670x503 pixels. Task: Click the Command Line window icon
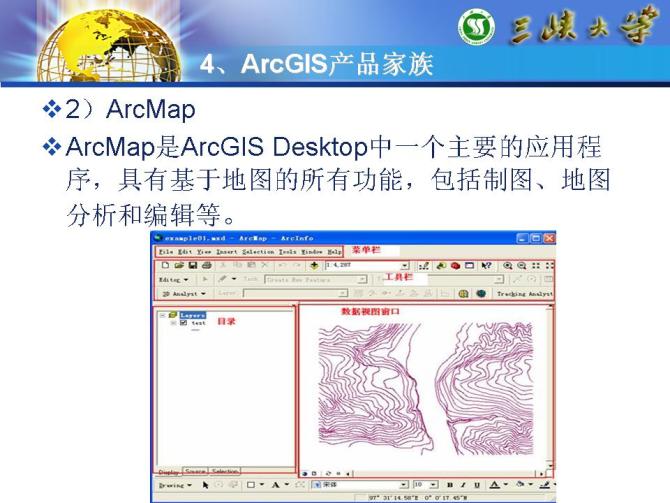(470, 266)
